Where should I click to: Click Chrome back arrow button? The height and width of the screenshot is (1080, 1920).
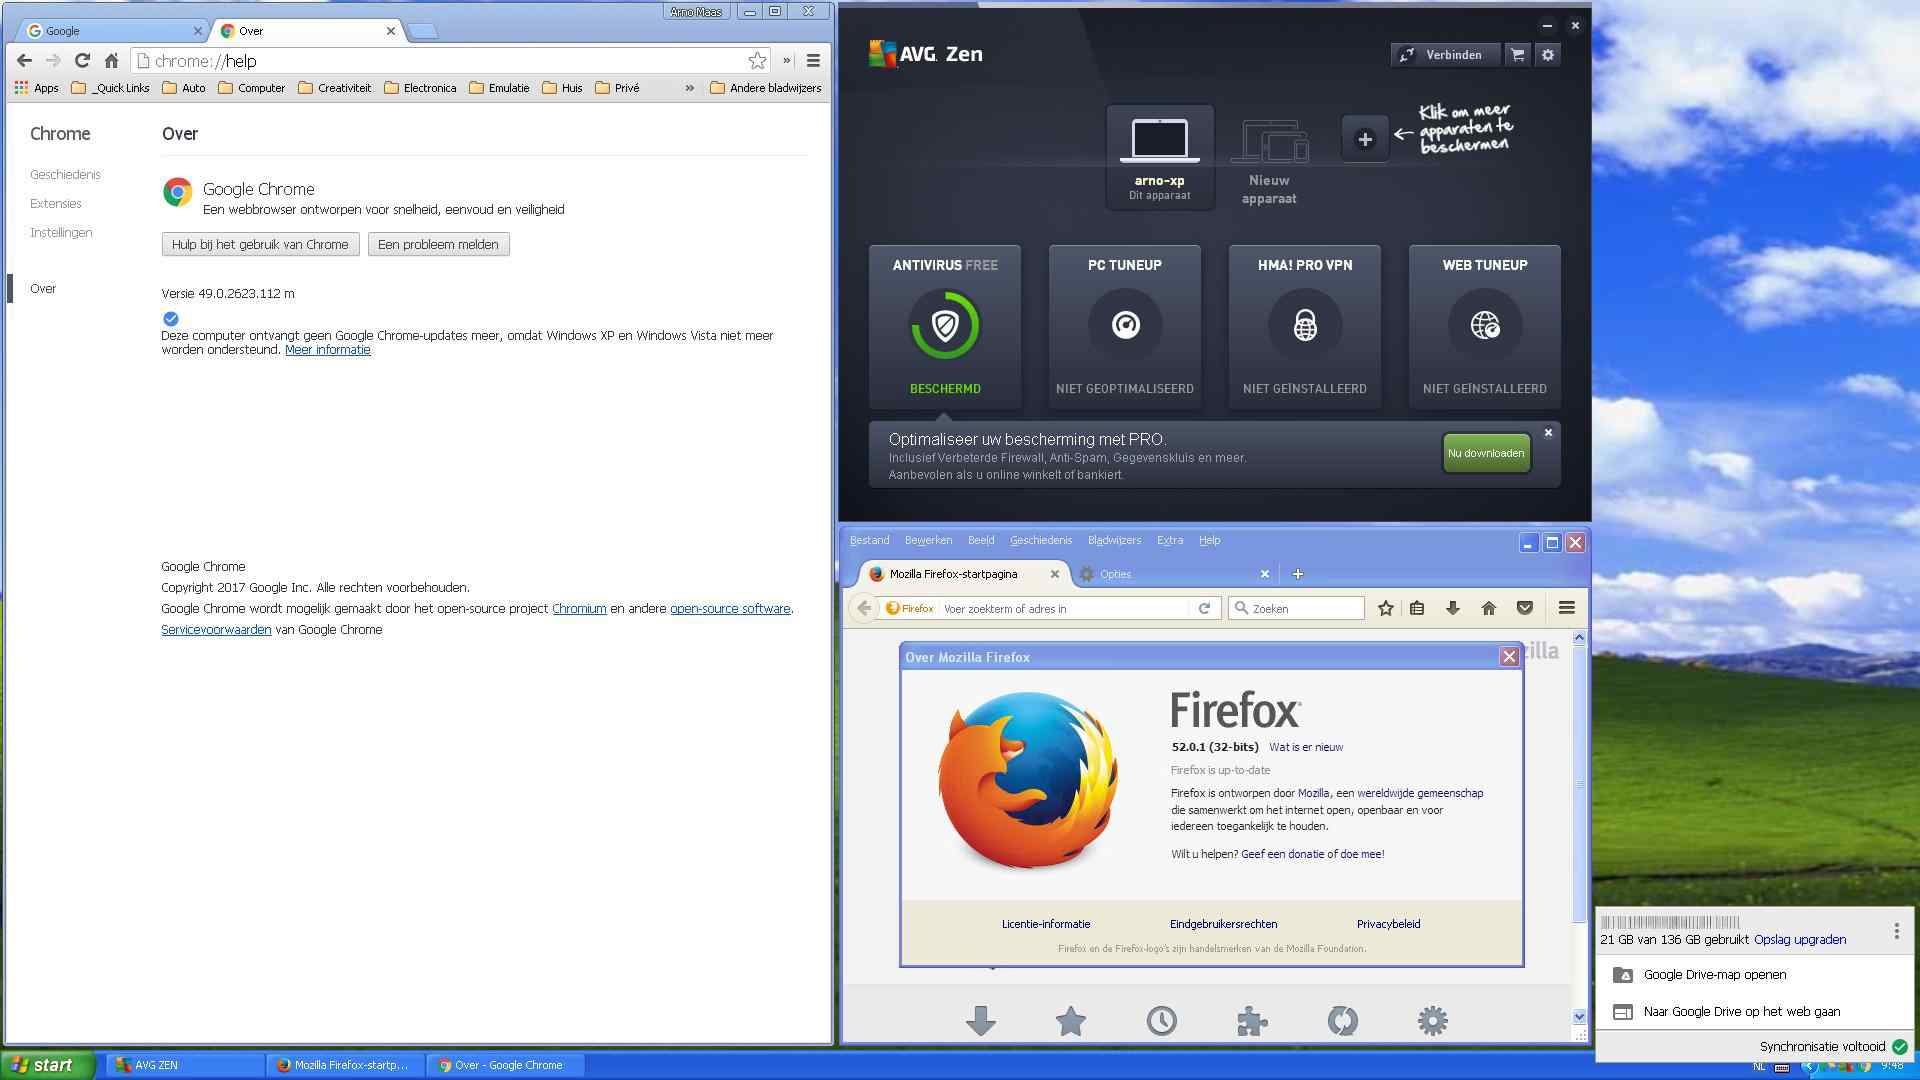[x=25, y=61]
